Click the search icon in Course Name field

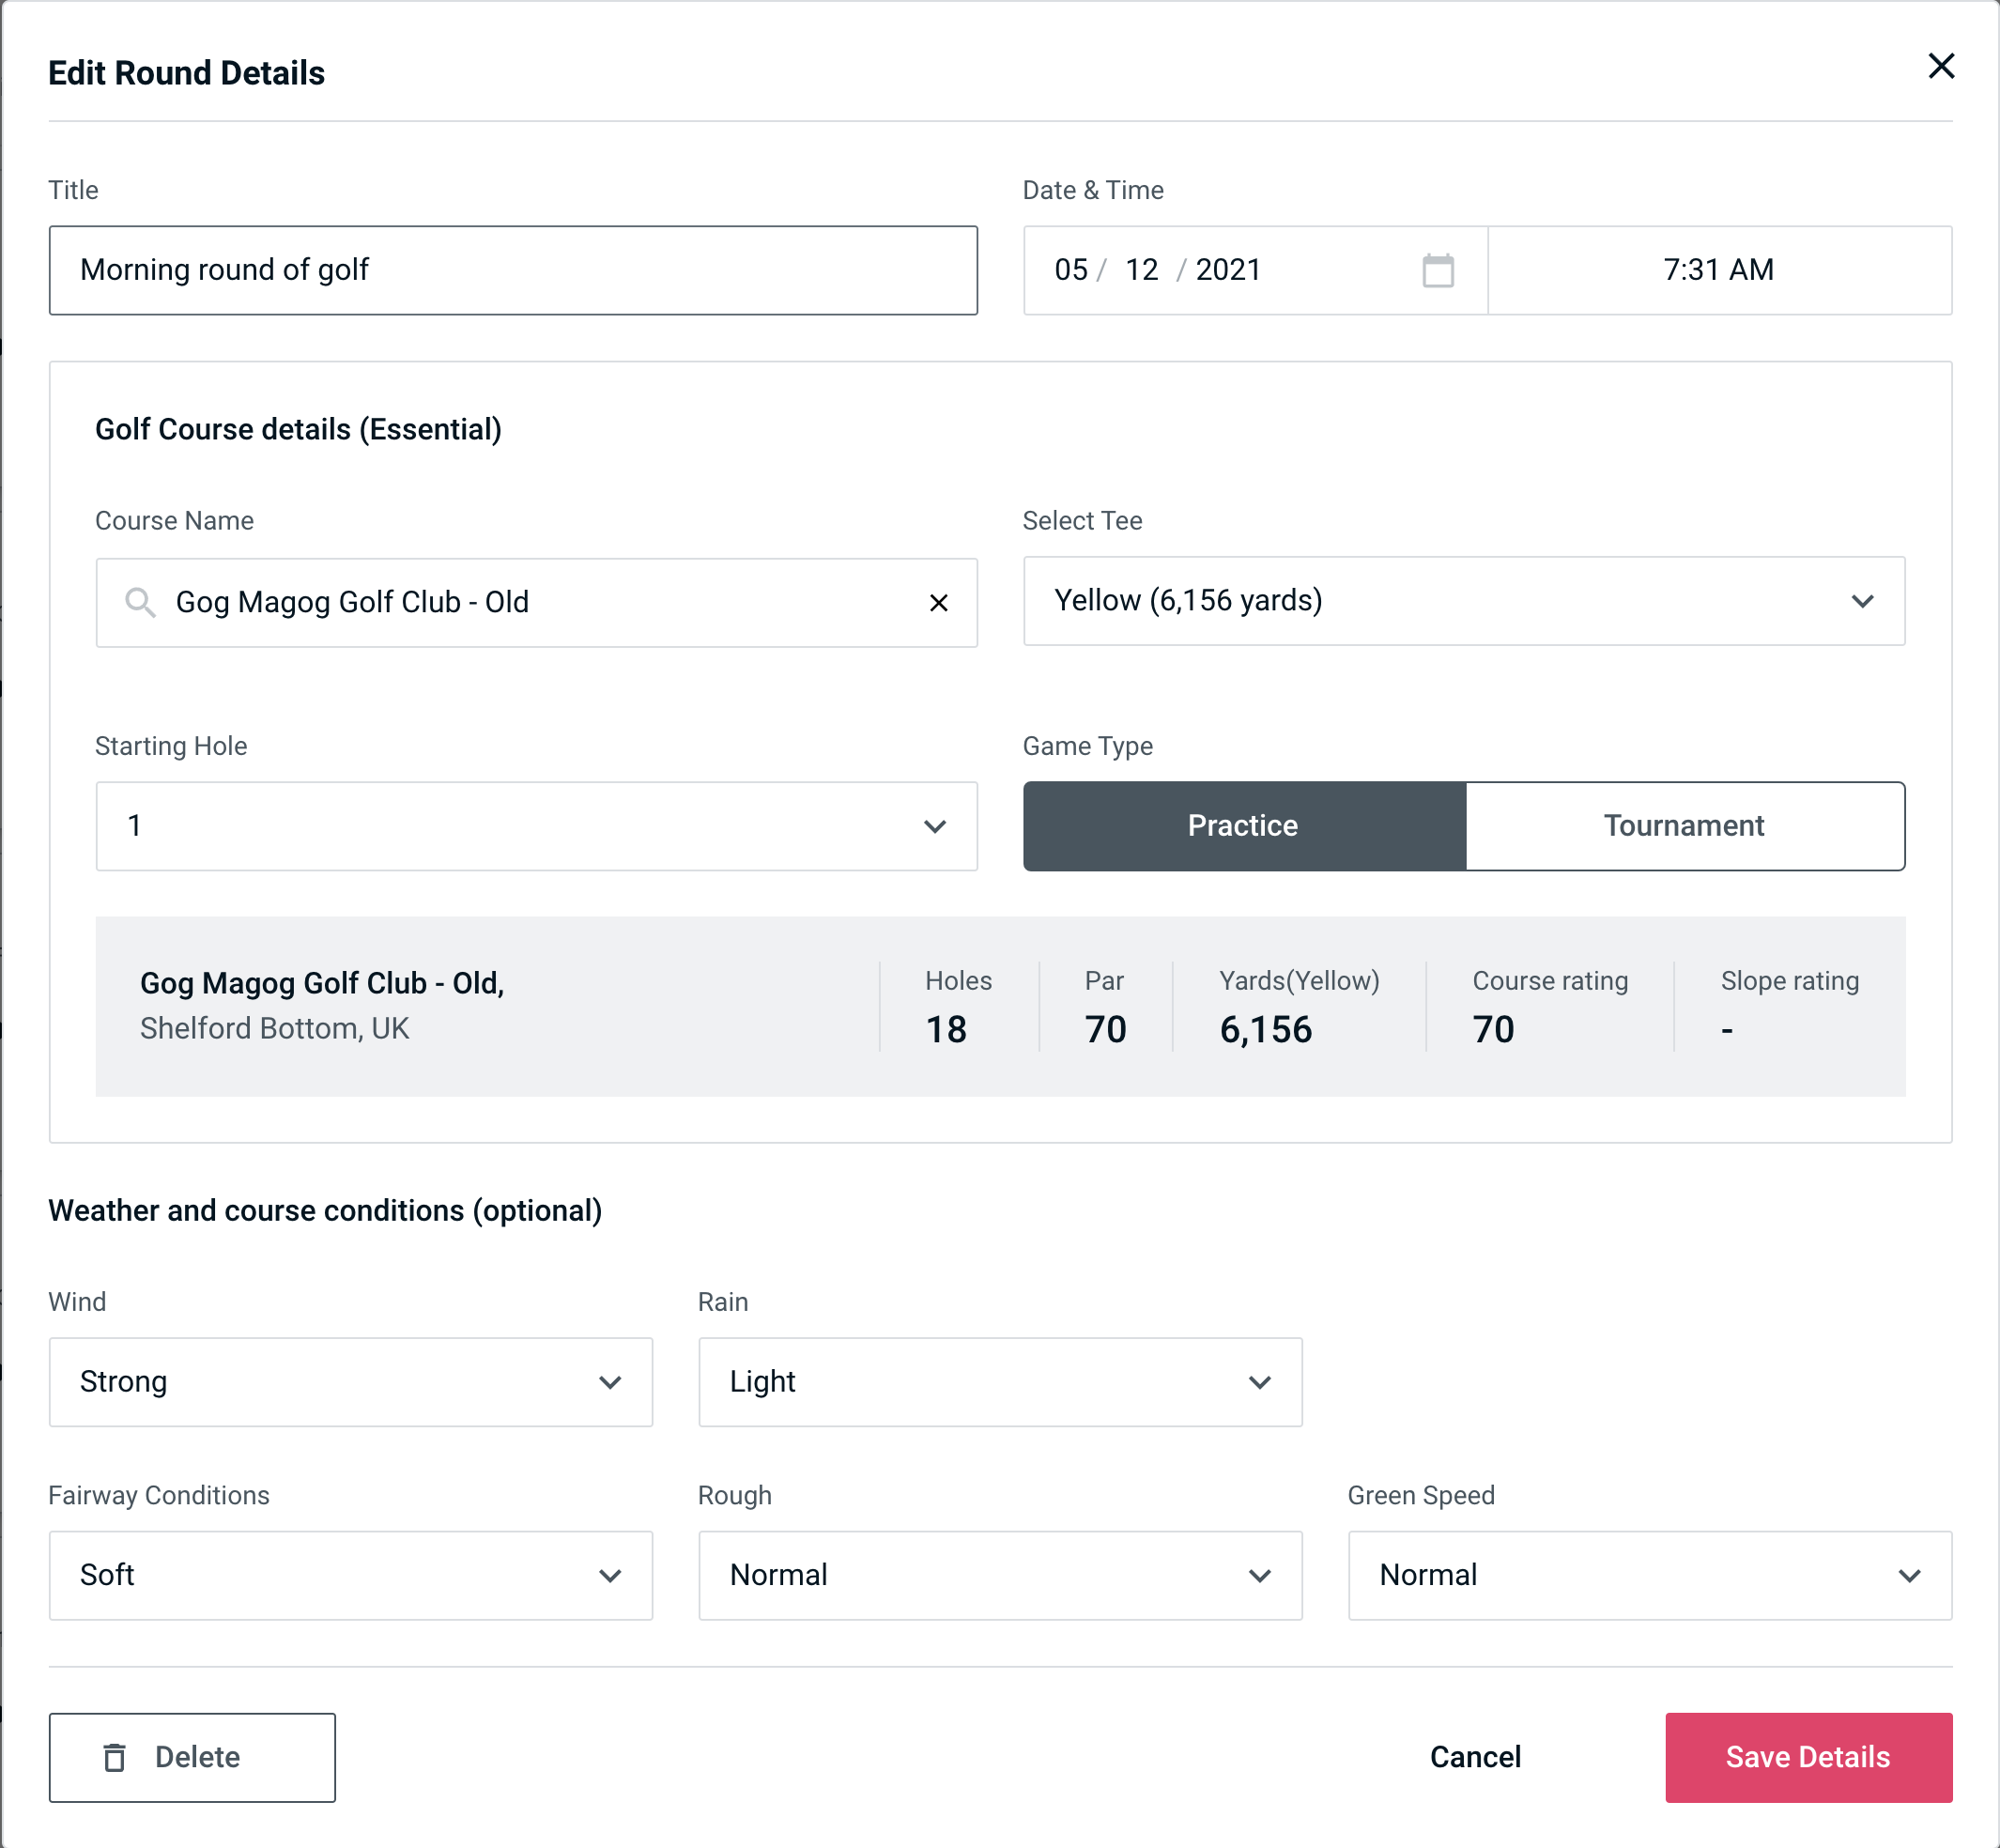139,603
